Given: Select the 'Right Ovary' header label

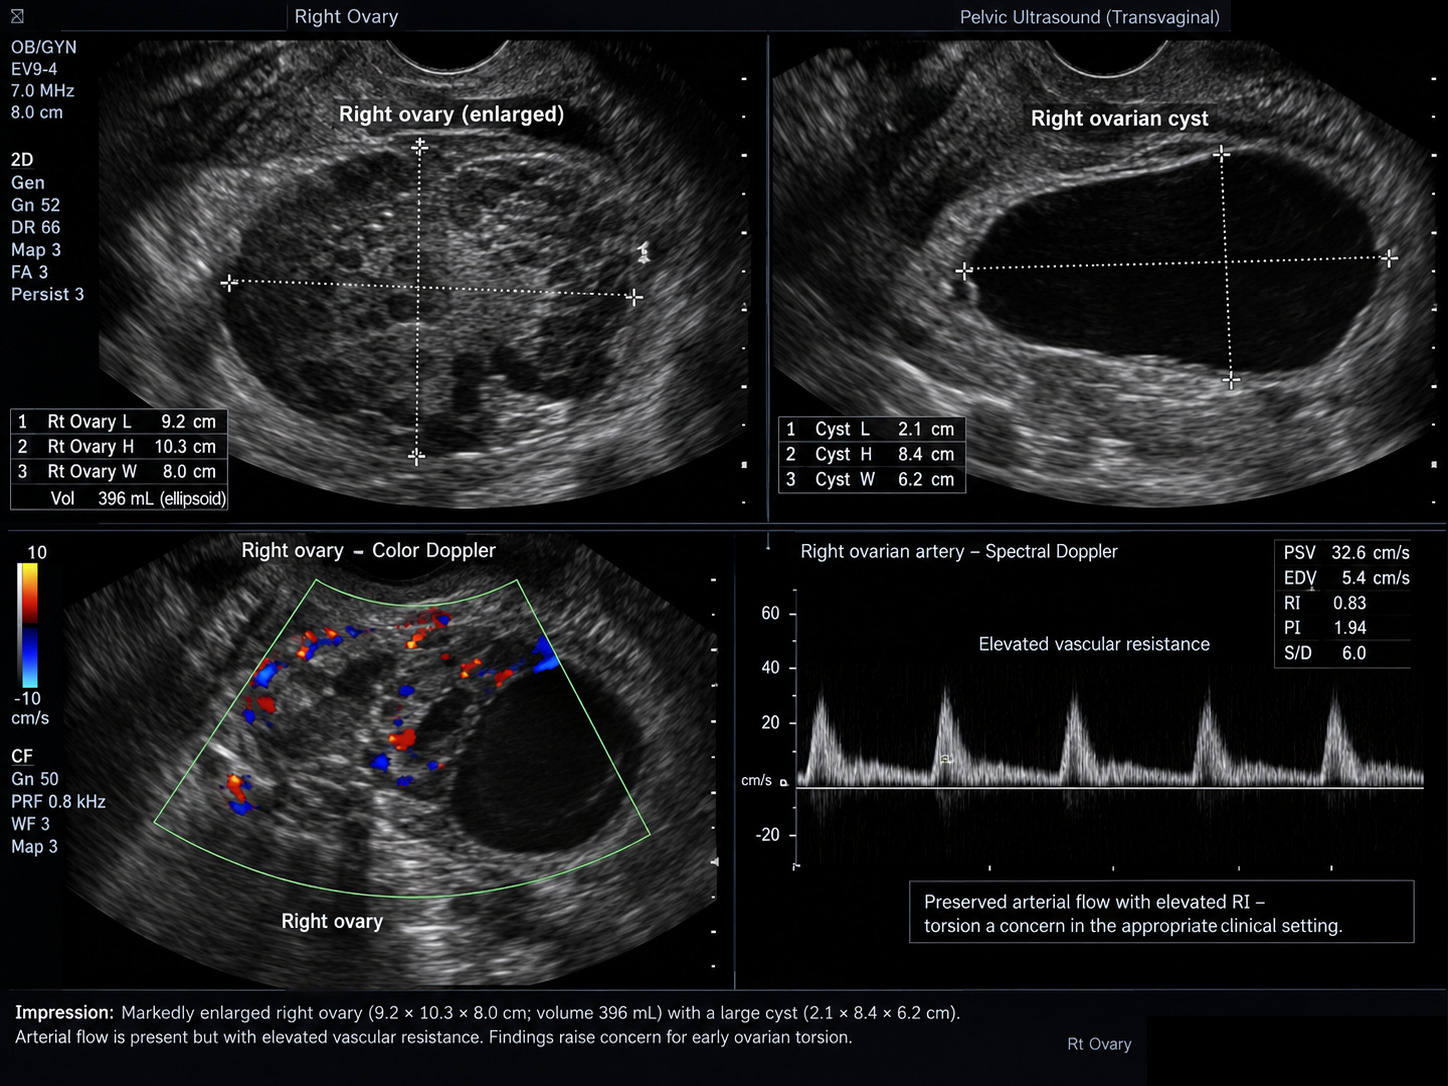Looking at the screenshot, I should point(346,17).
